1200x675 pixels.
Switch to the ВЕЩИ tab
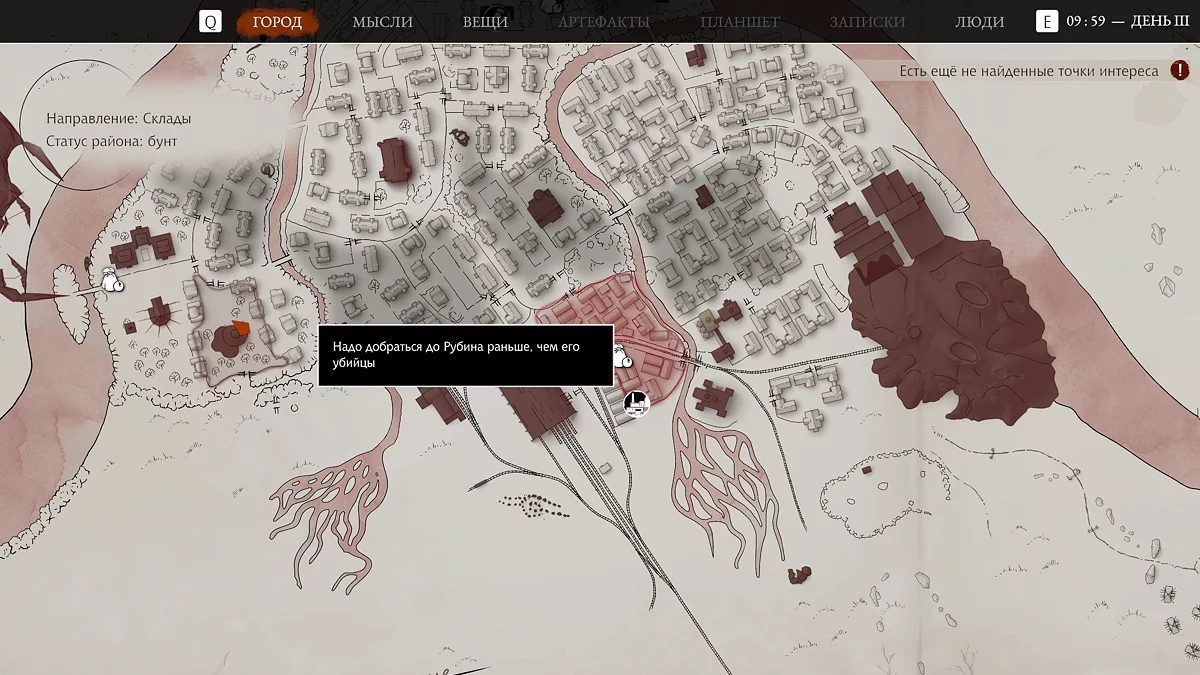[x=485, y=22]
